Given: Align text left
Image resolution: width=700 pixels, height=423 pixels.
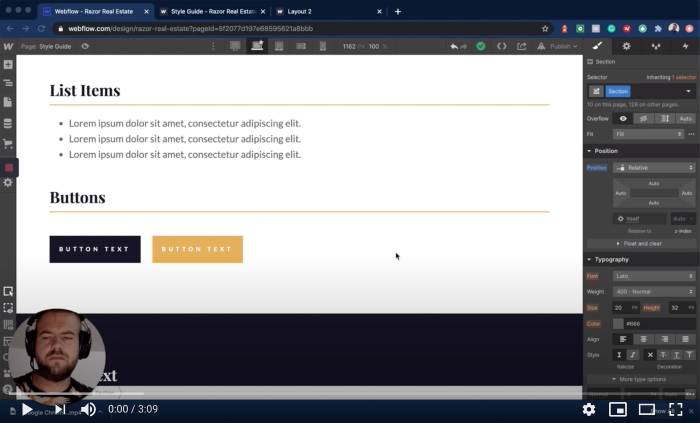Looking at the screenshot, I should click(623, 340).
